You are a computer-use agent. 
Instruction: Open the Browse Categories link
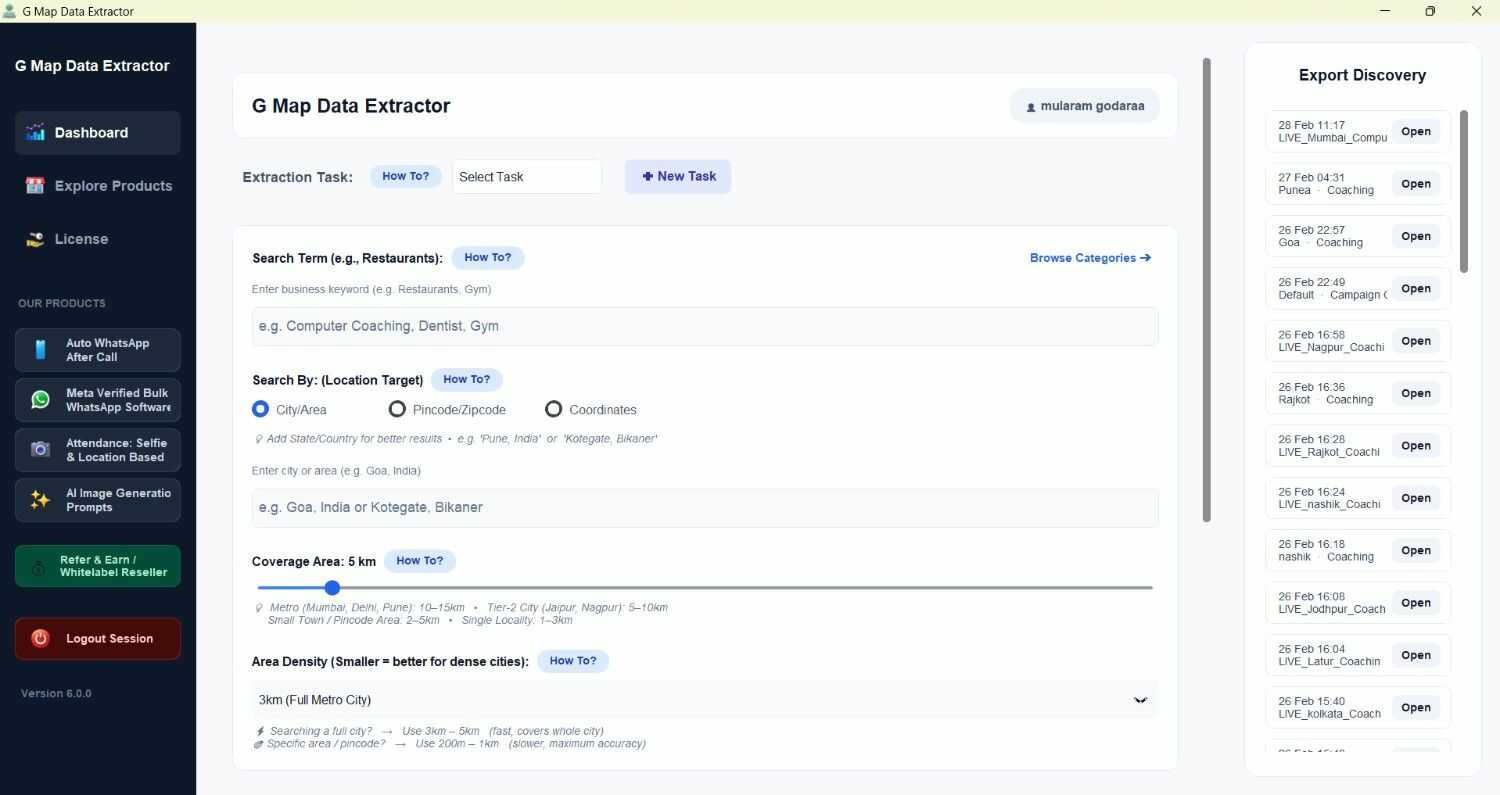pos(1088,257)
